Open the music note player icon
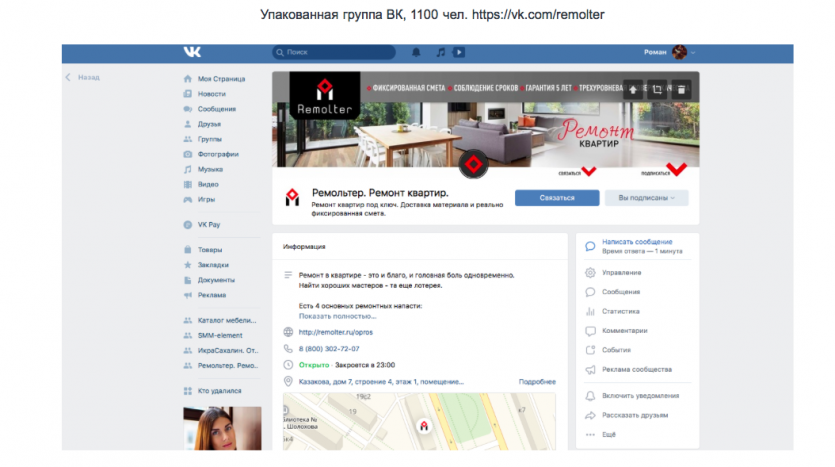This screenshot has width=835, height=467. (441, 52)
